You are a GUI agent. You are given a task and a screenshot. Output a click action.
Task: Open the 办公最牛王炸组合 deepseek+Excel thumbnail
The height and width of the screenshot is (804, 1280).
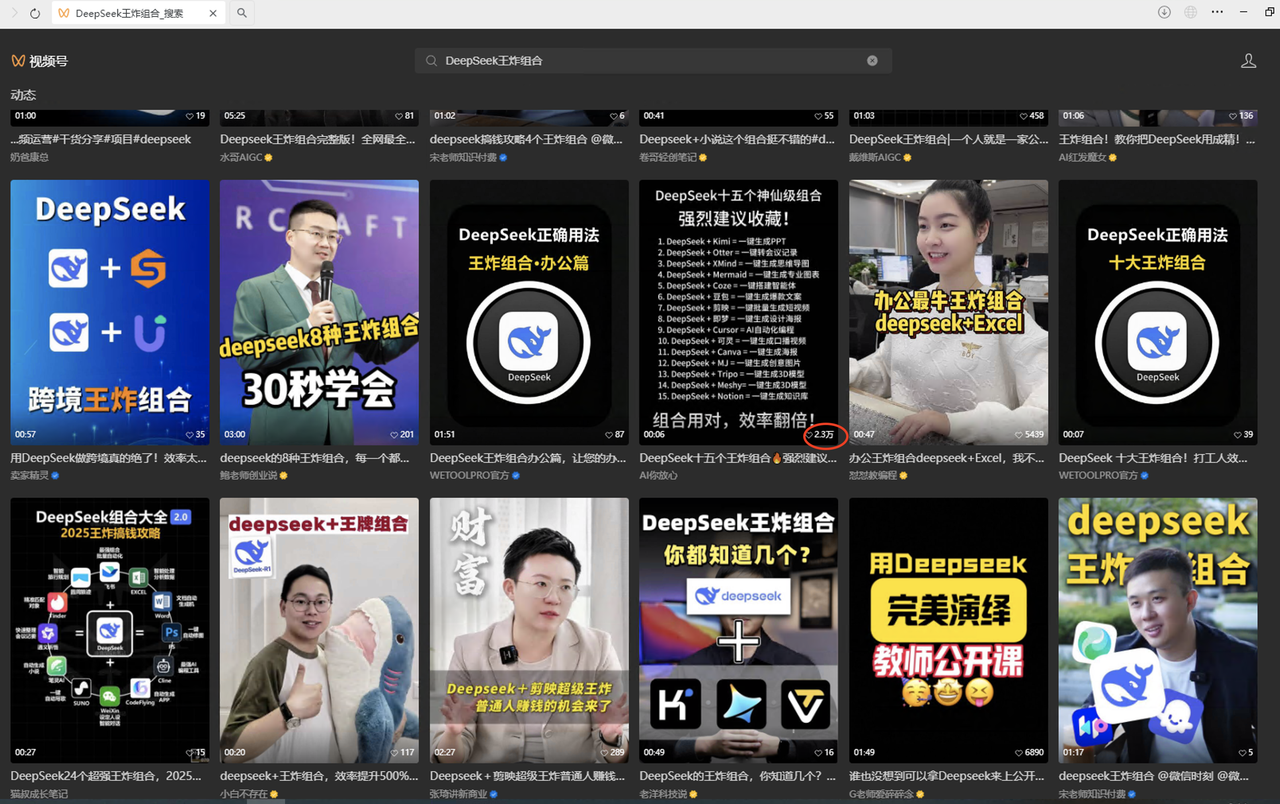949,312
